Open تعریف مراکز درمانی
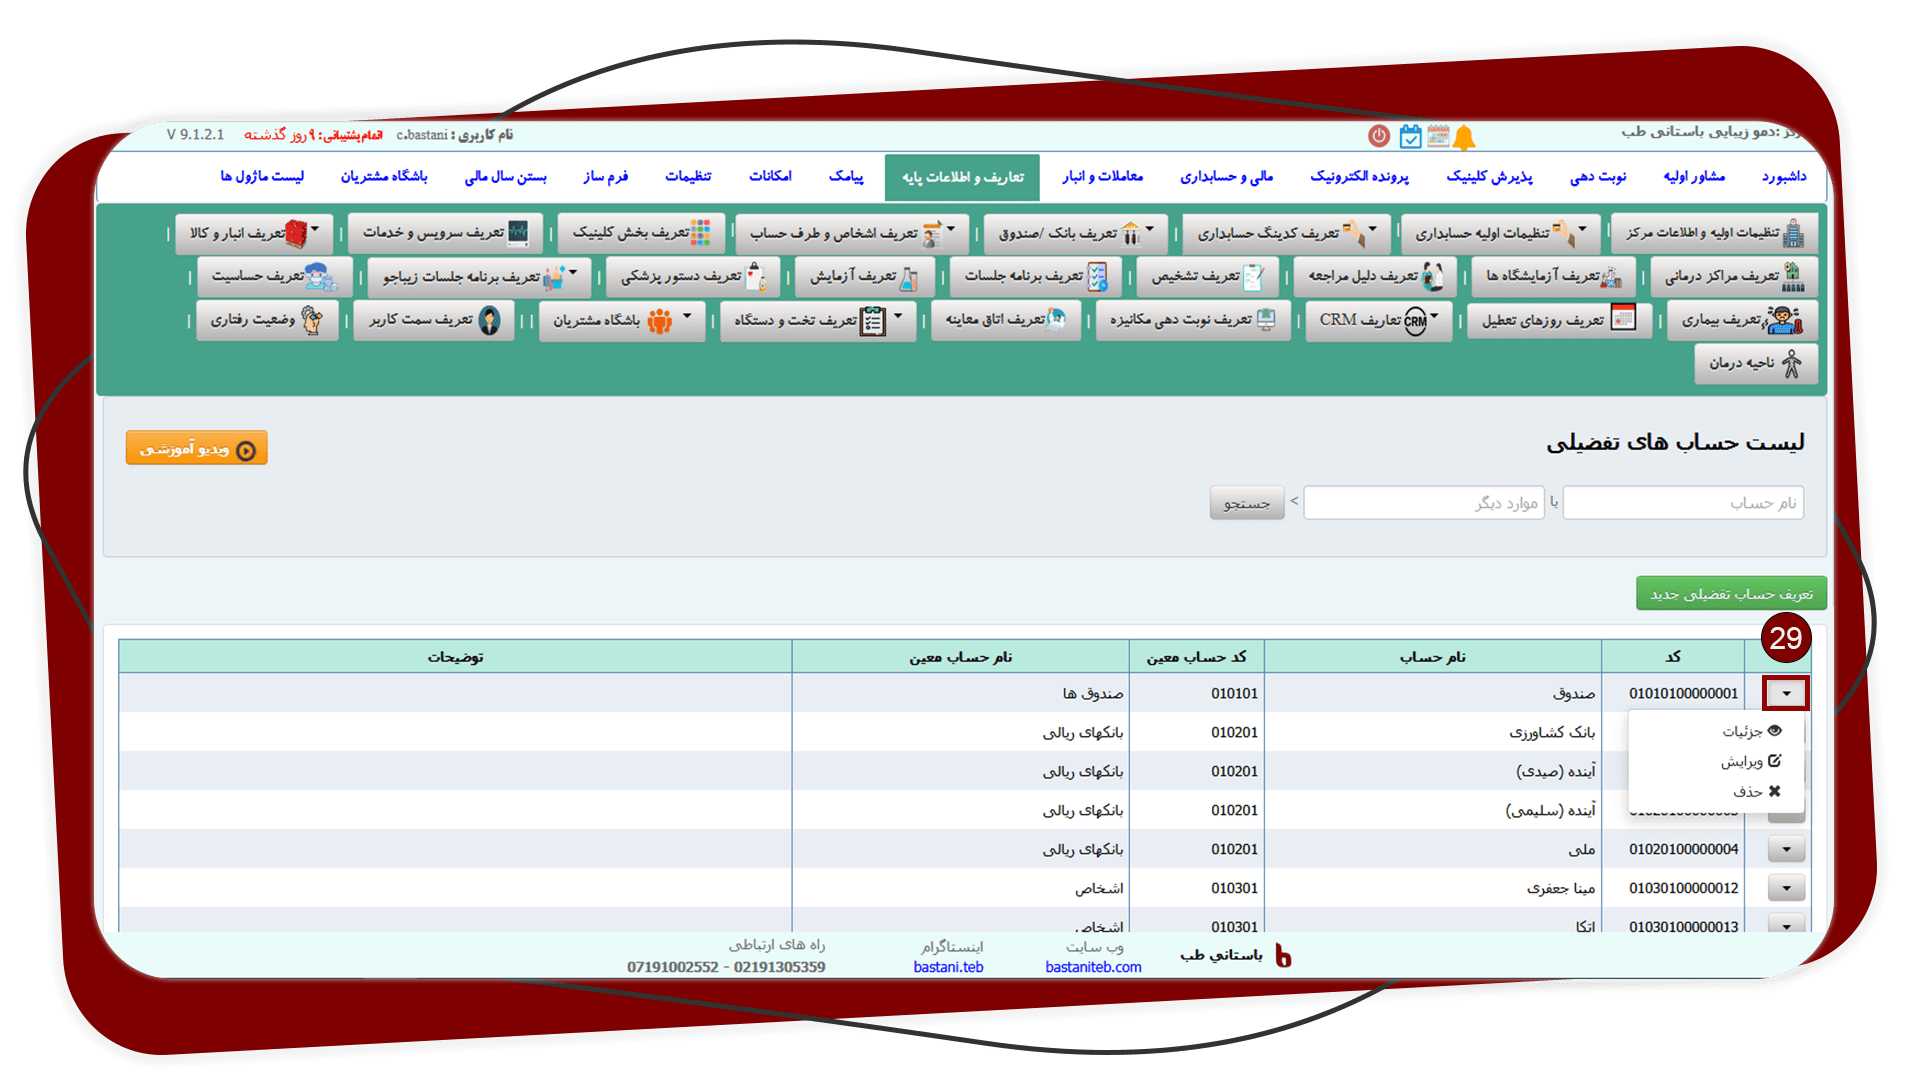1920x1080 pixels. [1733, 276]
